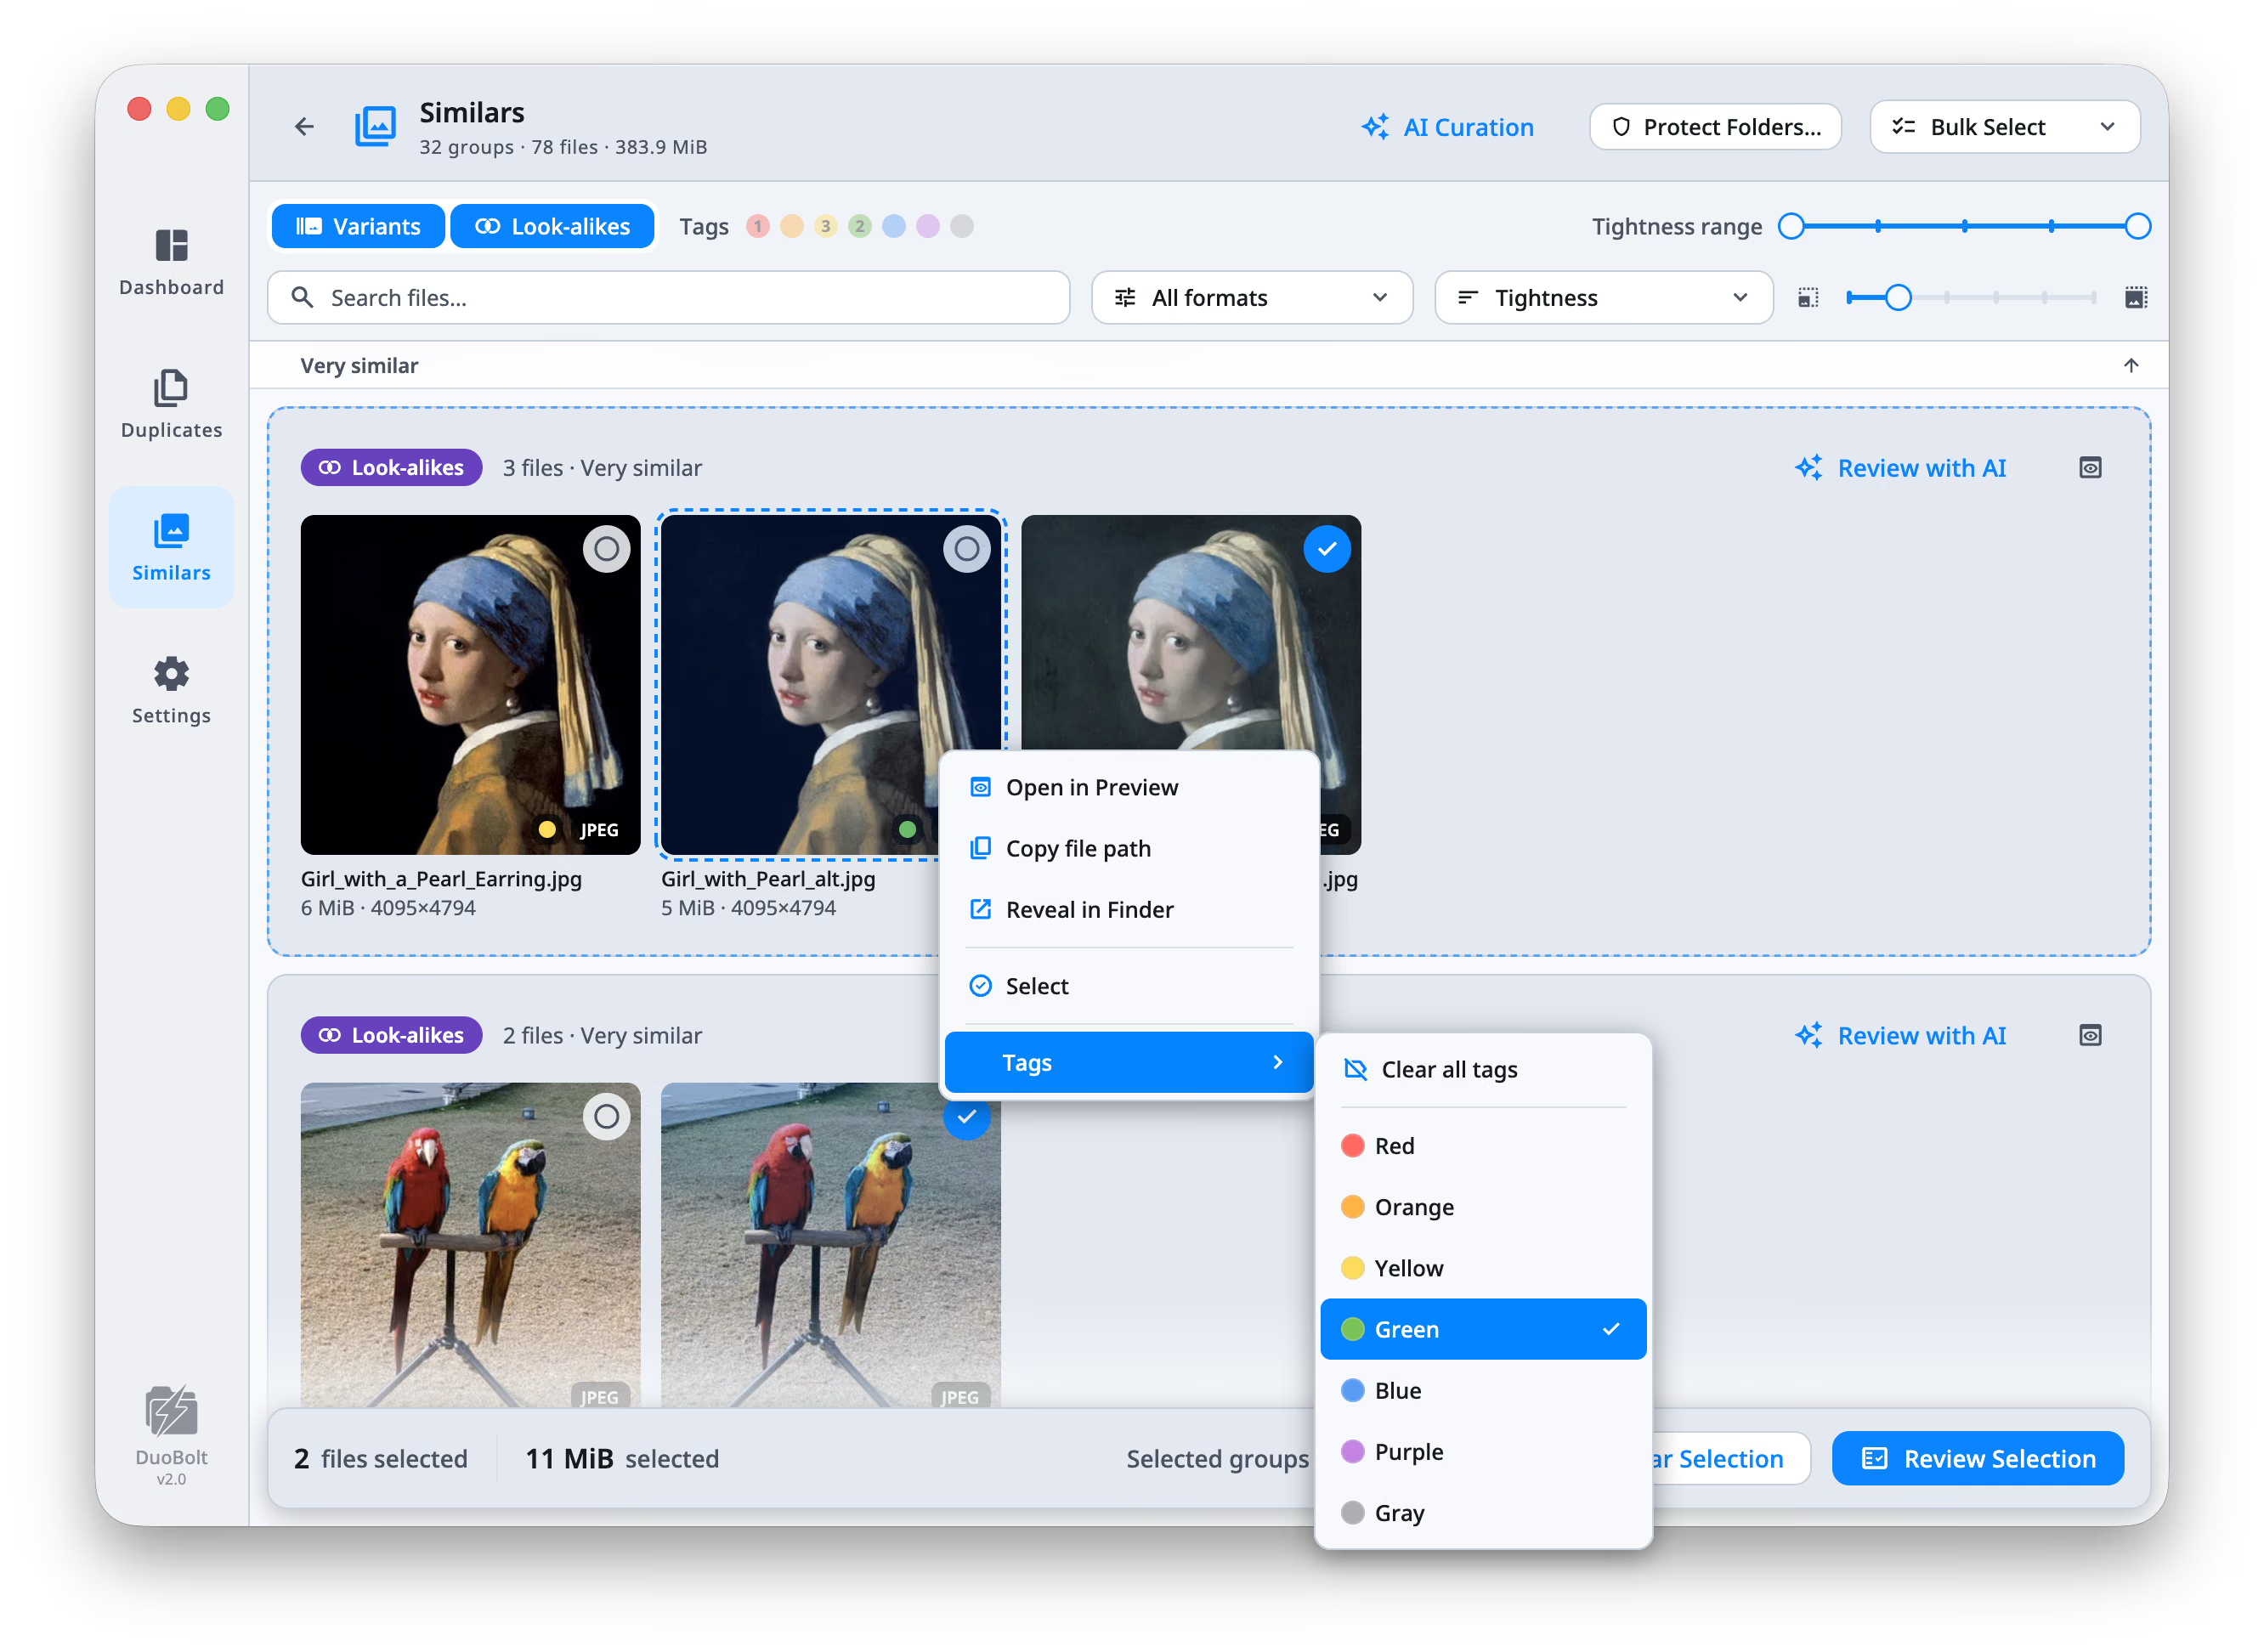Viewport: 2264px width, 1652px height.
Task: Click the yellow tag dot on Girl_with_a_Pearl_Earring.jpg
Action: coord(547,830)
